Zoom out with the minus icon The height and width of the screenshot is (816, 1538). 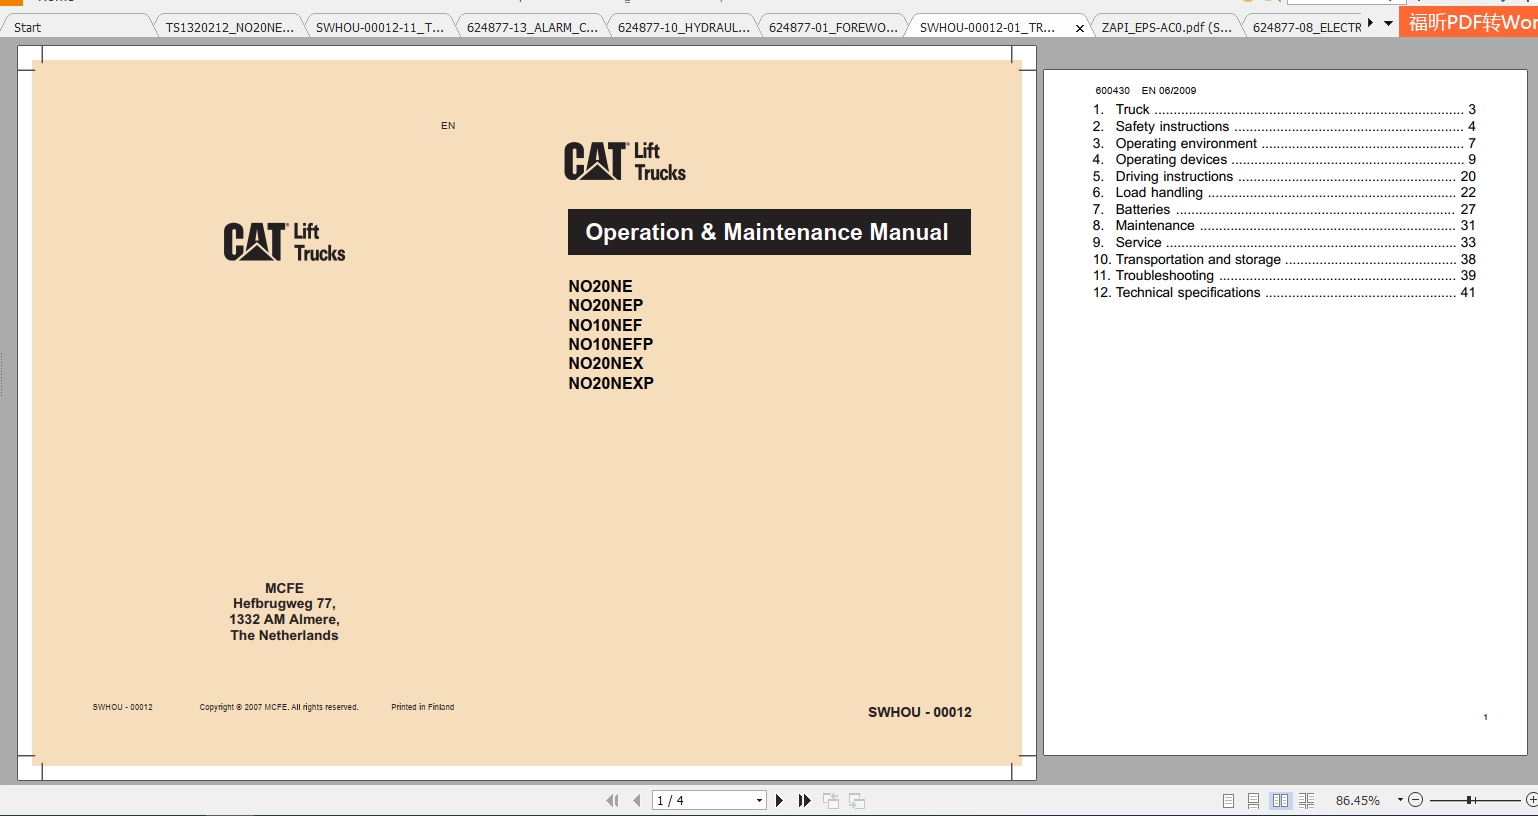[1415, 800]
